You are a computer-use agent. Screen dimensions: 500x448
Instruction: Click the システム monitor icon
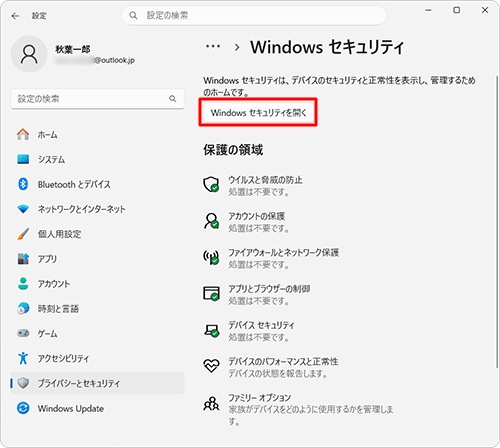tap(23, 159)
